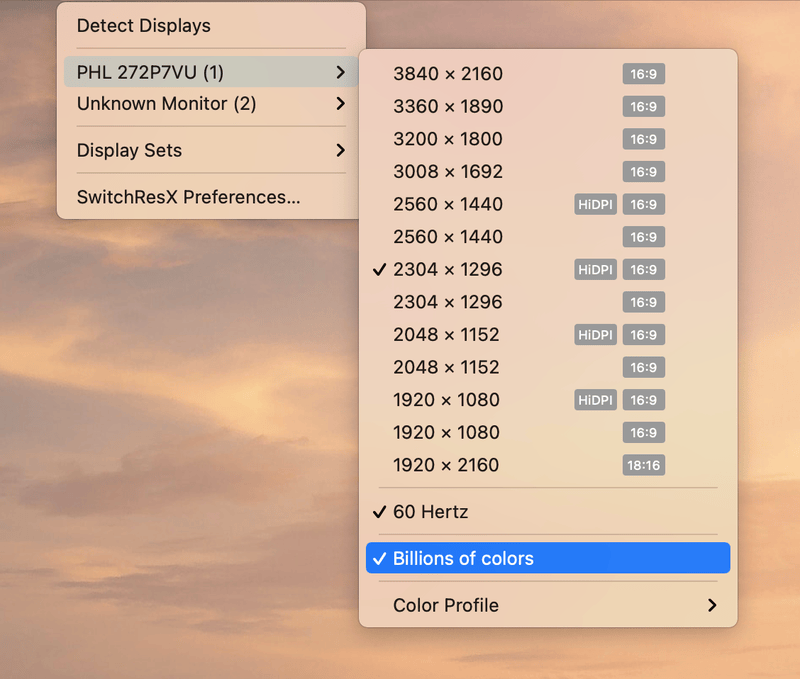Click the checkmark next to 2304 × 1296
Image resolution: width=800 pixels, height=679 pixels.
[x=379, y=270]
